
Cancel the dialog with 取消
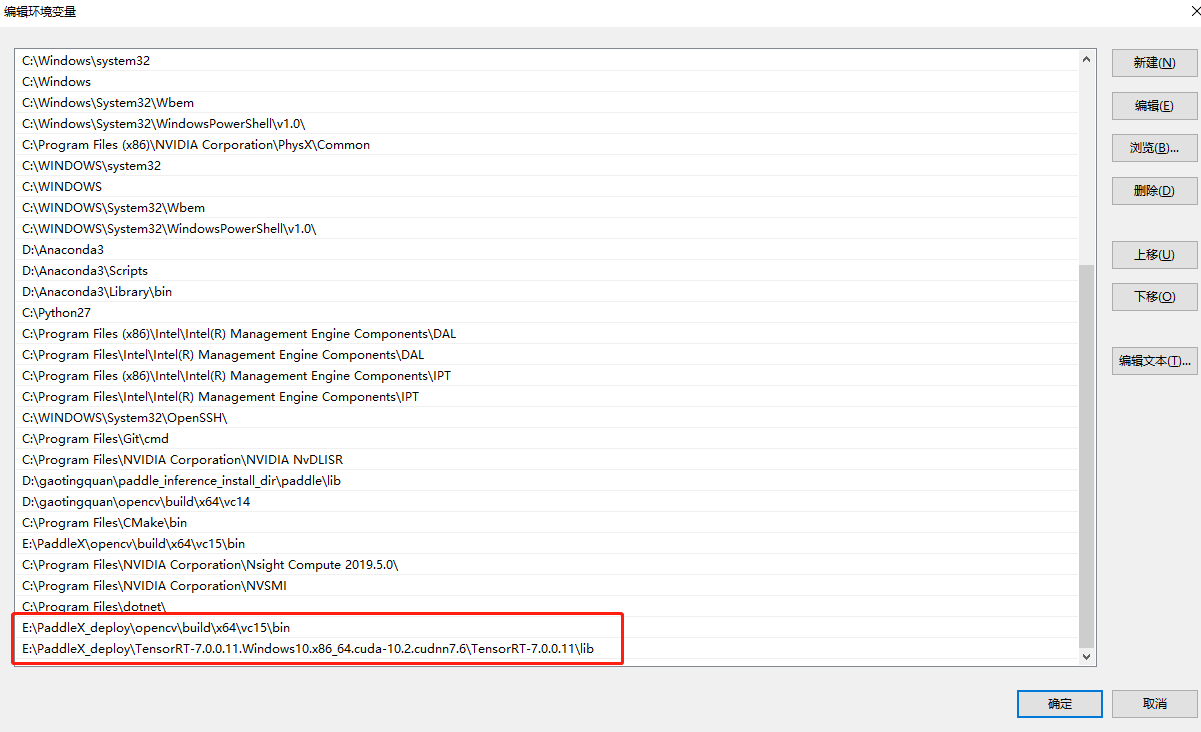click(x=1153, y=704)
